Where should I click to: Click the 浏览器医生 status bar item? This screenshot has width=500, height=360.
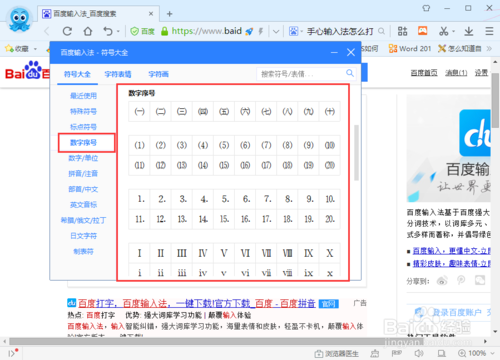[x=337, y=353]
